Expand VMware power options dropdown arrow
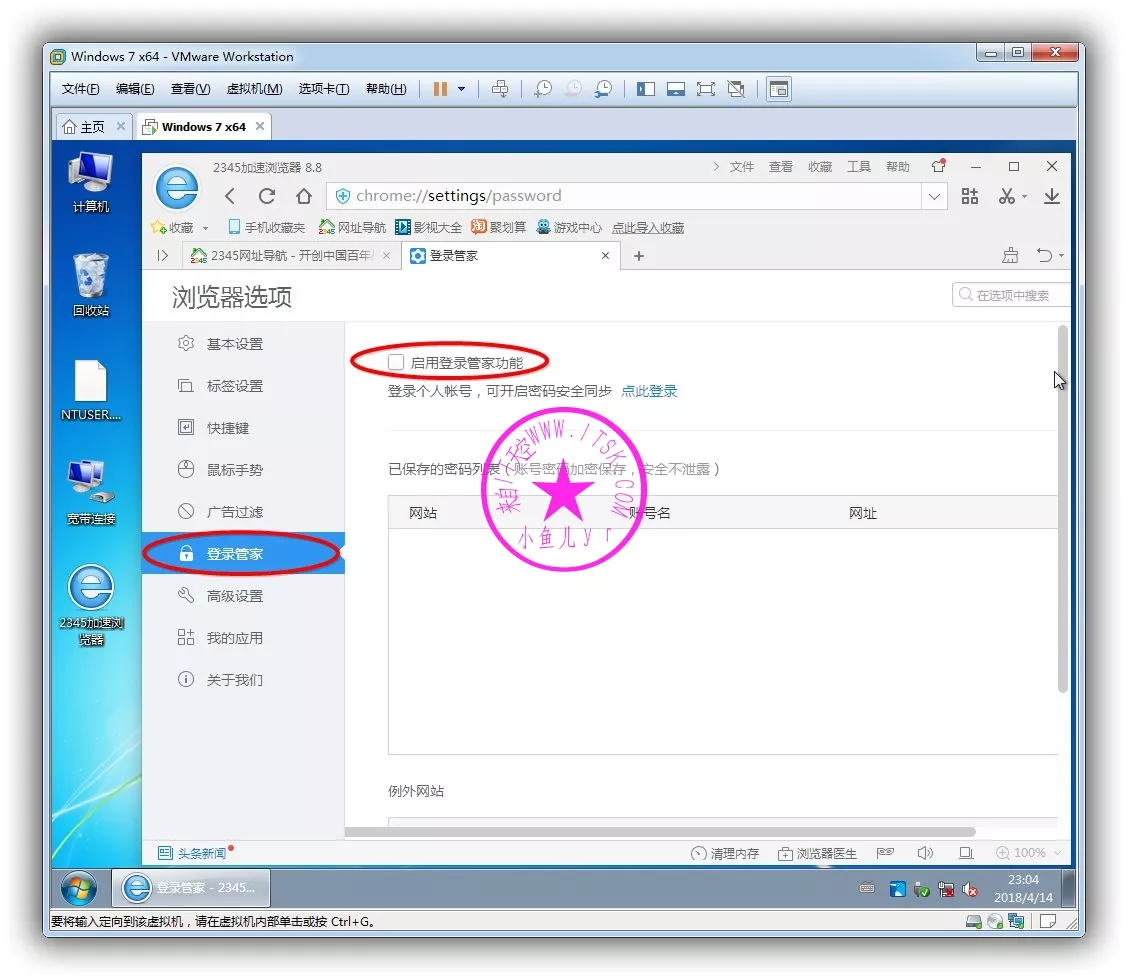 [461, 89]
